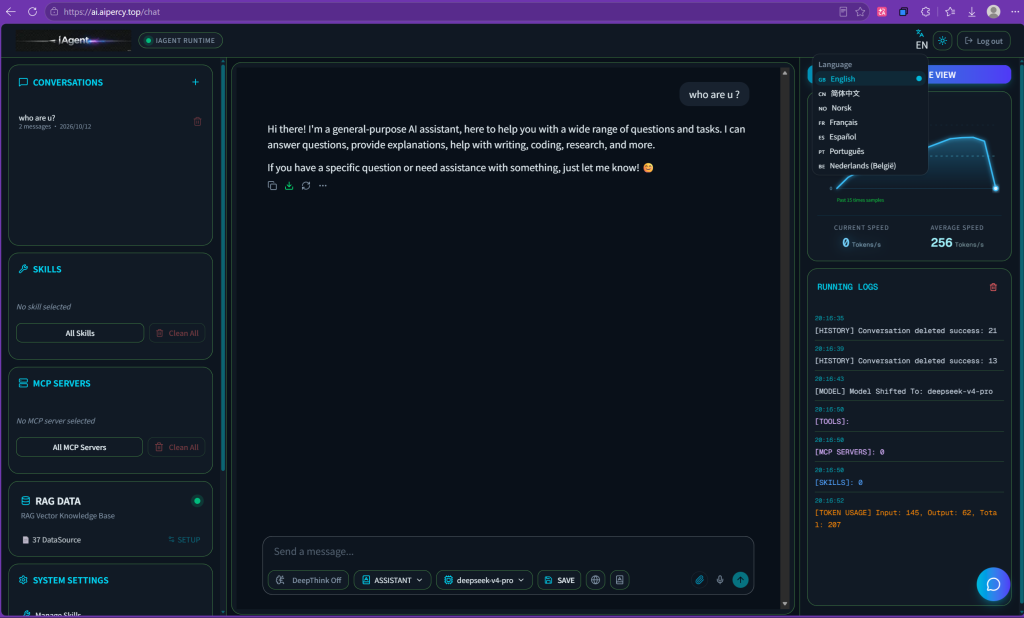Click the iAgent logo
Image resolution: width=1024 pixels, height=618 pixels.
(74, 41)
